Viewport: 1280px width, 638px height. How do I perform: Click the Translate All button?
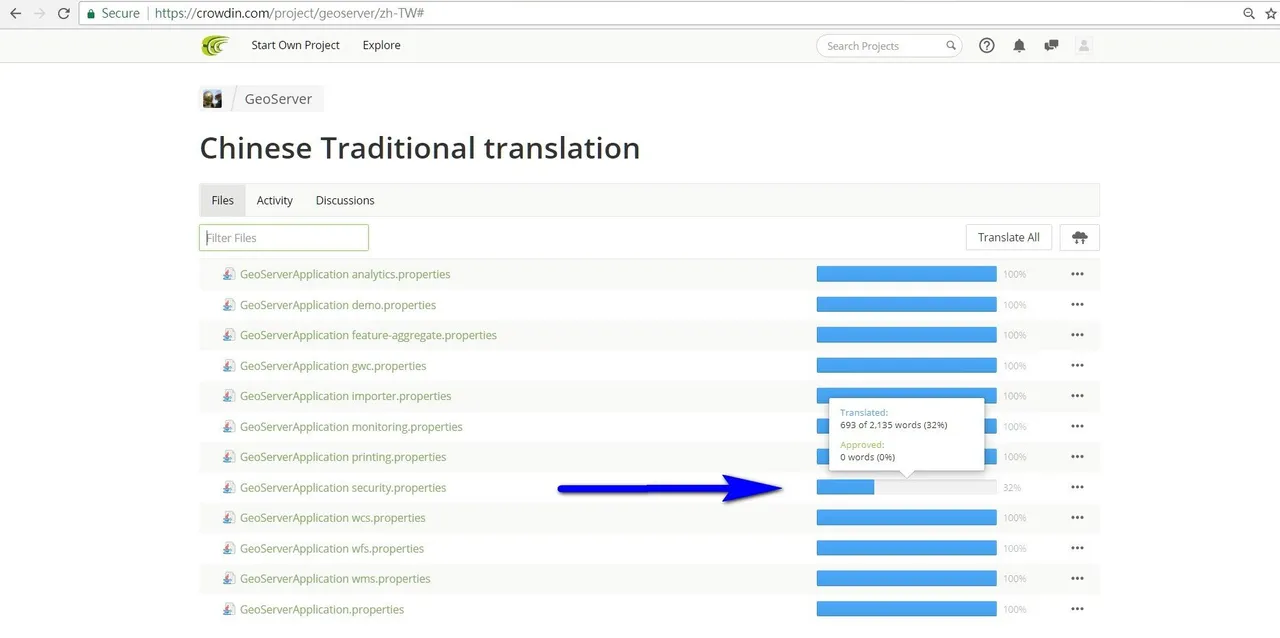coord(1008,237)
